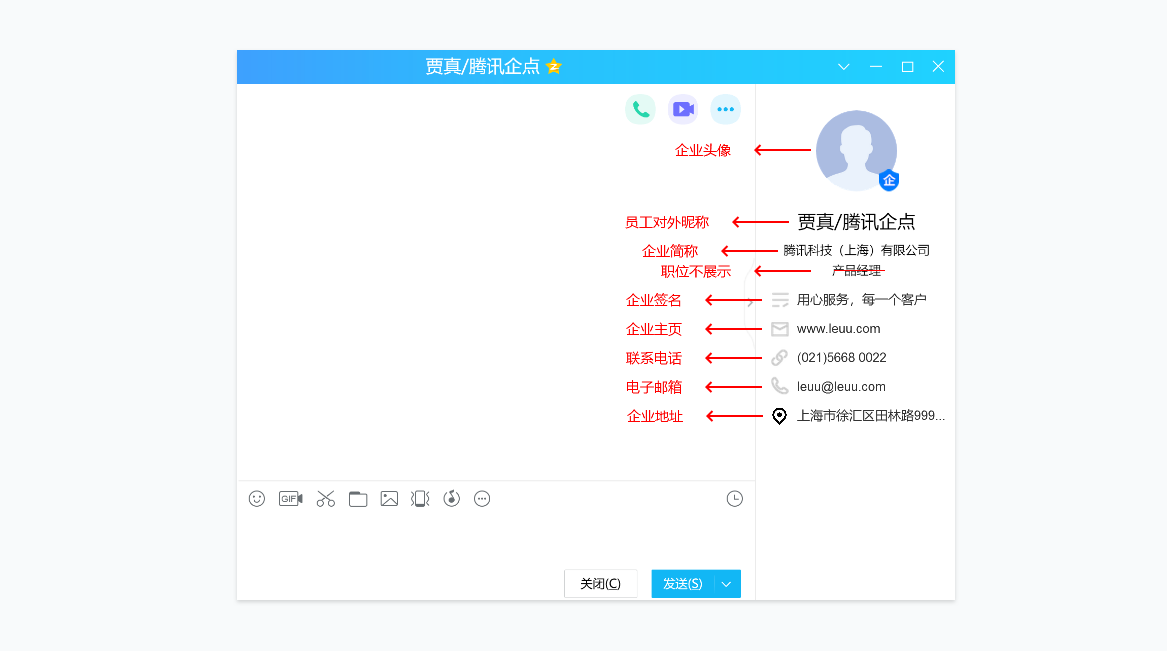The width and height of the screenshot is (1167, 651).
Task: Start a video call with the camera icon
Action: [x=682, y=109]
